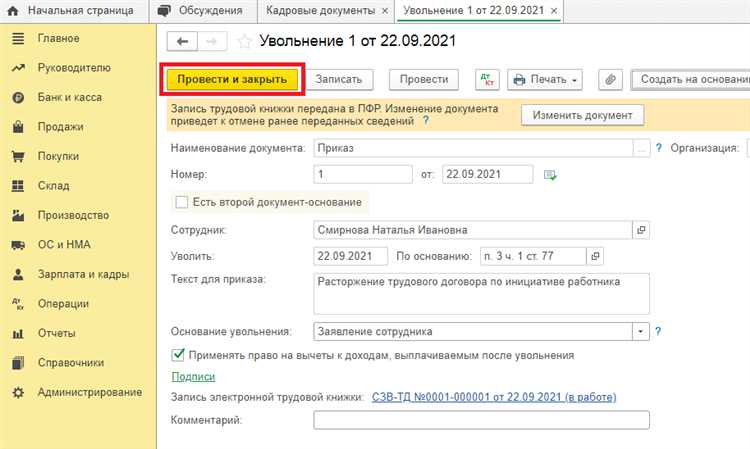Viewport: 750px width, 449px height.
Task: Open employee Смирнова card icon
Action: (641, 230)
